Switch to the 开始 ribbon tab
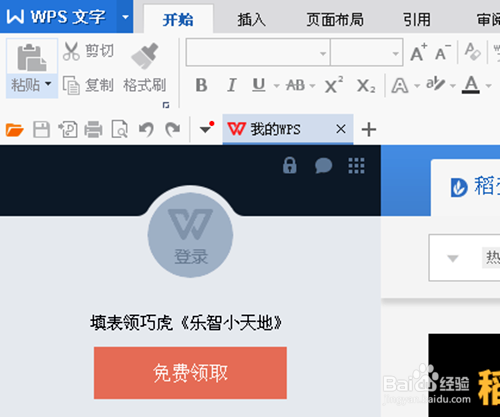Image resolution: width=500 pixels, height=417 pixels. 178,19
